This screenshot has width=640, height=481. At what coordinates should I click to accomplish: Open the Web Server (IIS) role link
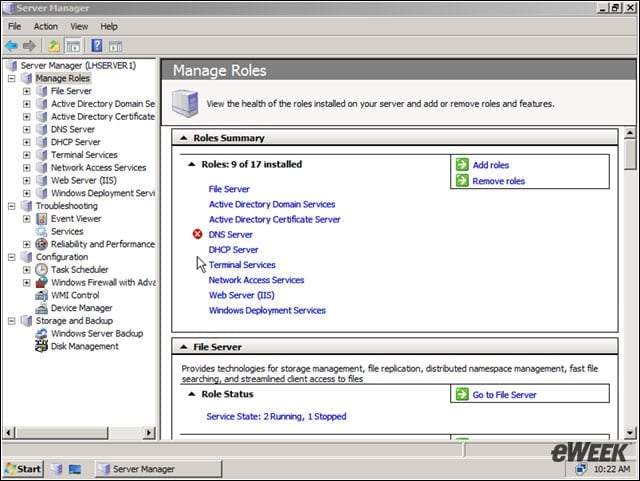coord(242,295)
